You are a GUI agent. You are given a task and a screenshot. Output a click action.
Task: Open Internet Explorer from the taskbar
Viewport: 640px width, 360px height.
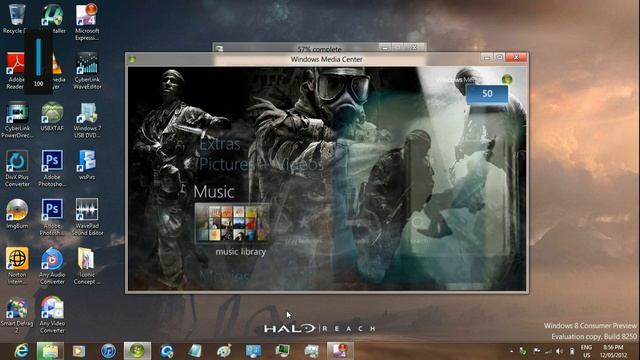click(x=21, y=351)
